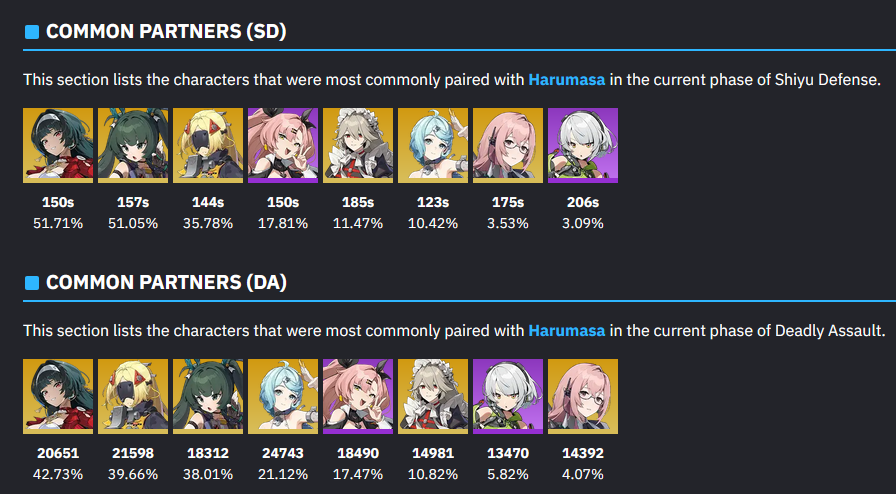Image resolution: width=896 pixels, height=494 pixels.
Task: Follow the Harumasa link in Shiyu Defense description
Action: click(567, 79)
